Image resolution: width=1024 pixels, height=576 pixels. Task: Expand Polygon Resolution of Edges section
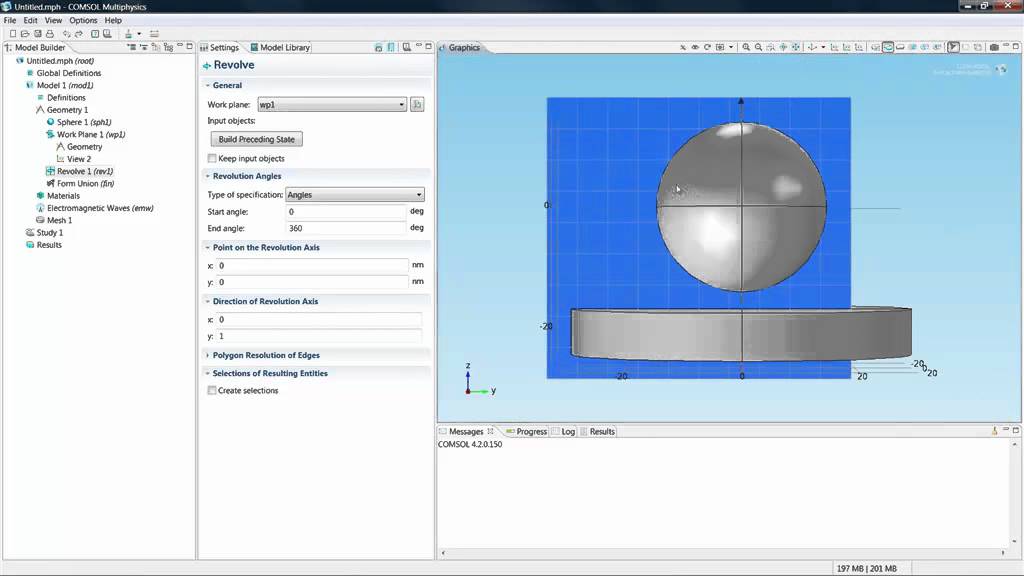coord(208,355)
